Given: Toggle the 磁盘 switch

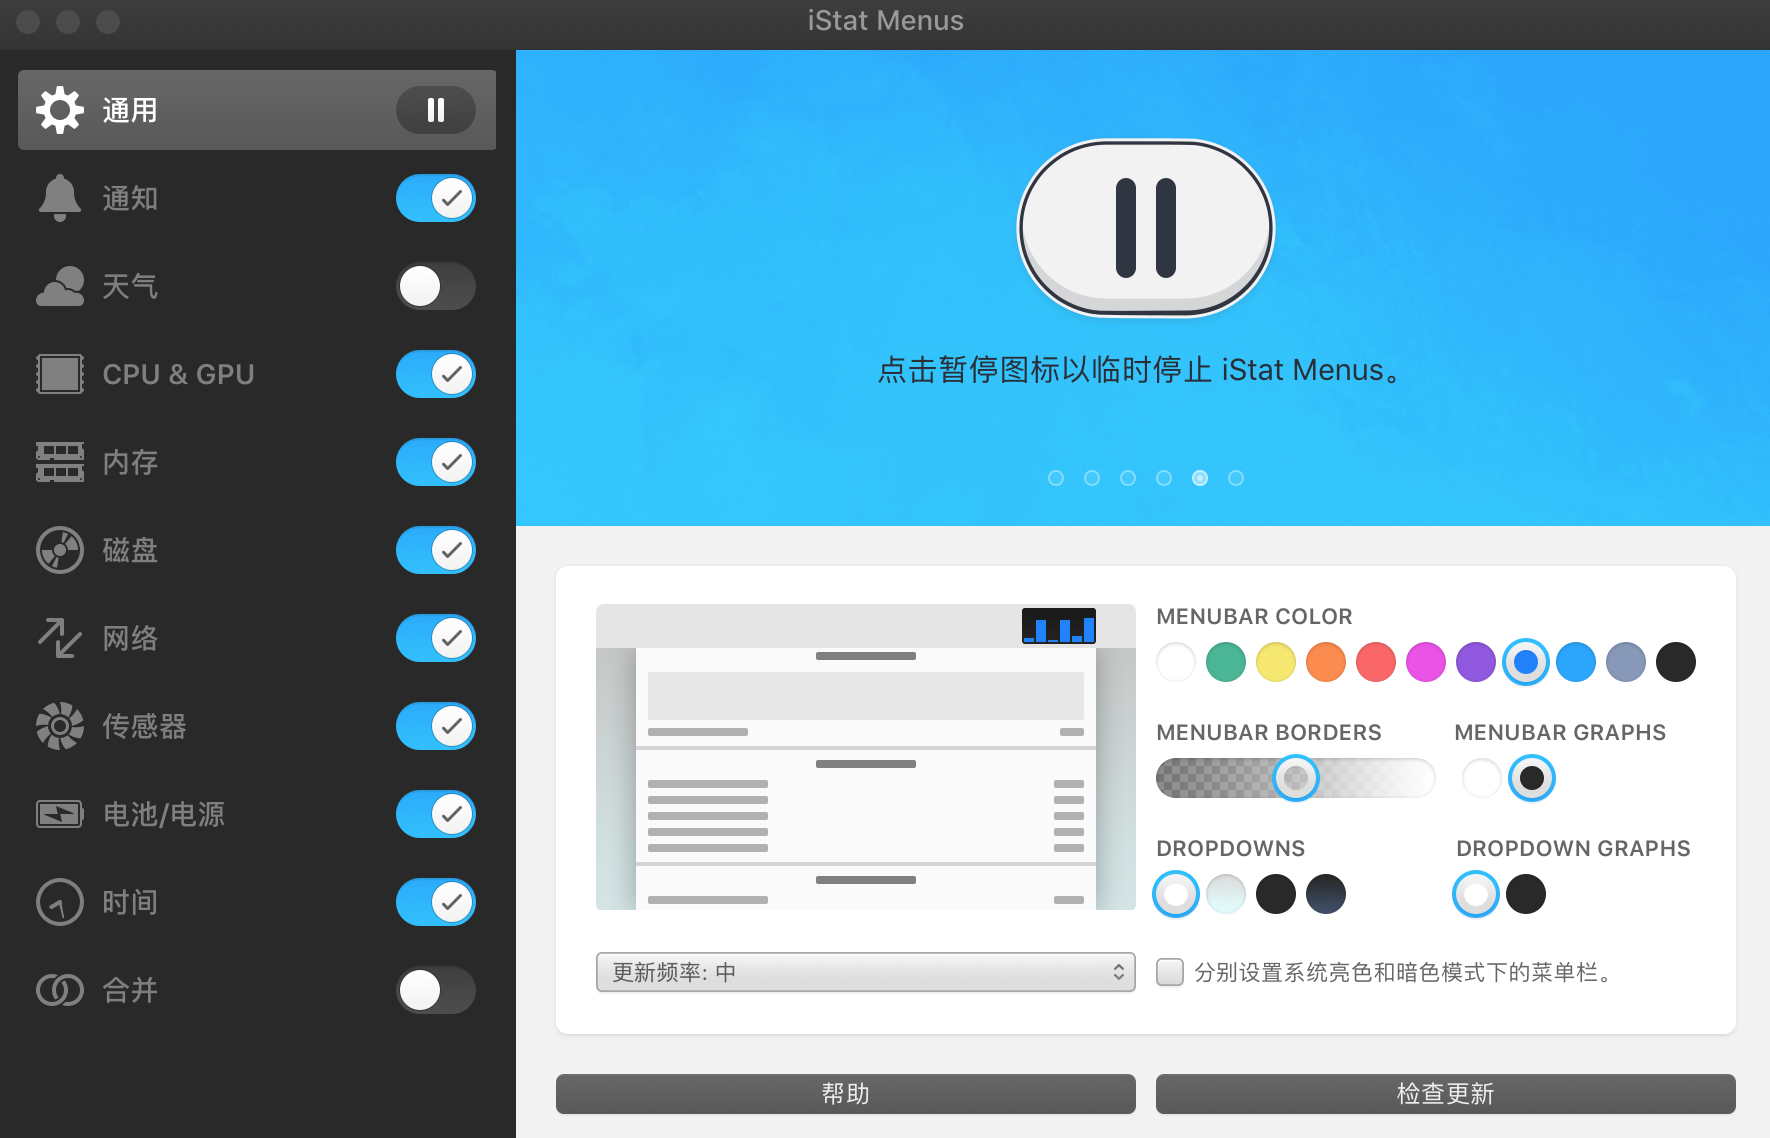Looking at the screenshot, I should [x=436, y=550].
